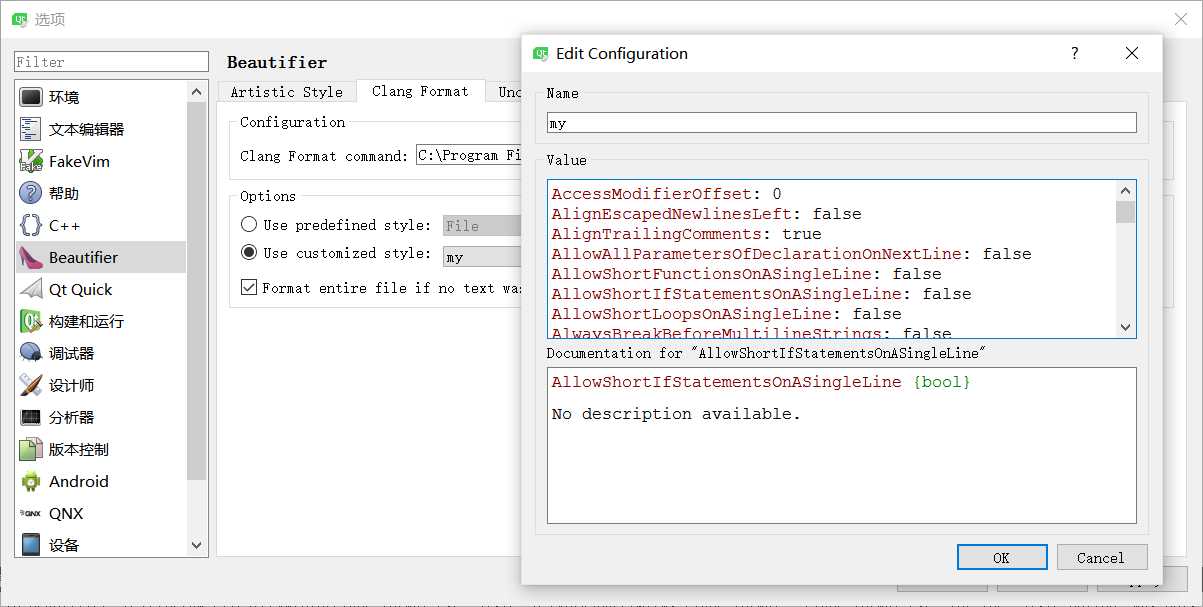Open the help question-mark sidebar icon
This screenshot has height=607, width=1203.
pos(31,193)
